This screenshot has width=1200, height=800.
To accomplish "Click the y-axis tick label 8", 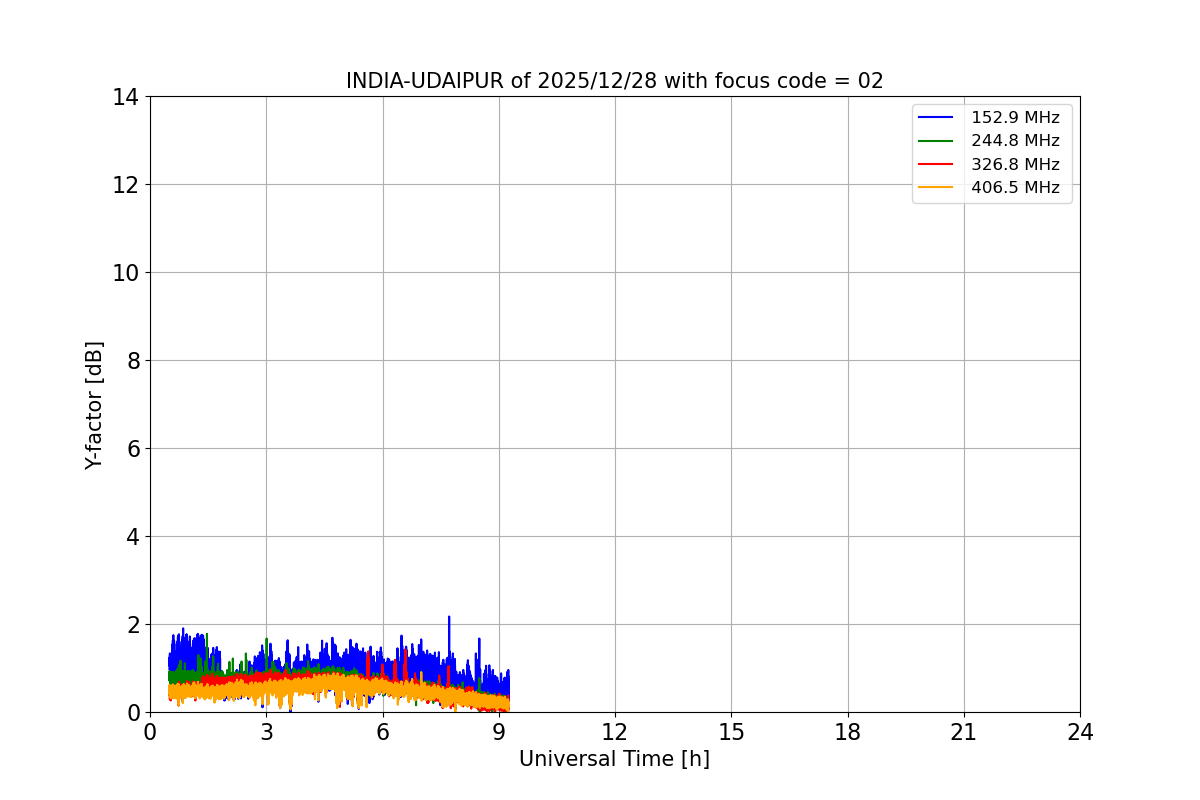I will 133,361.
